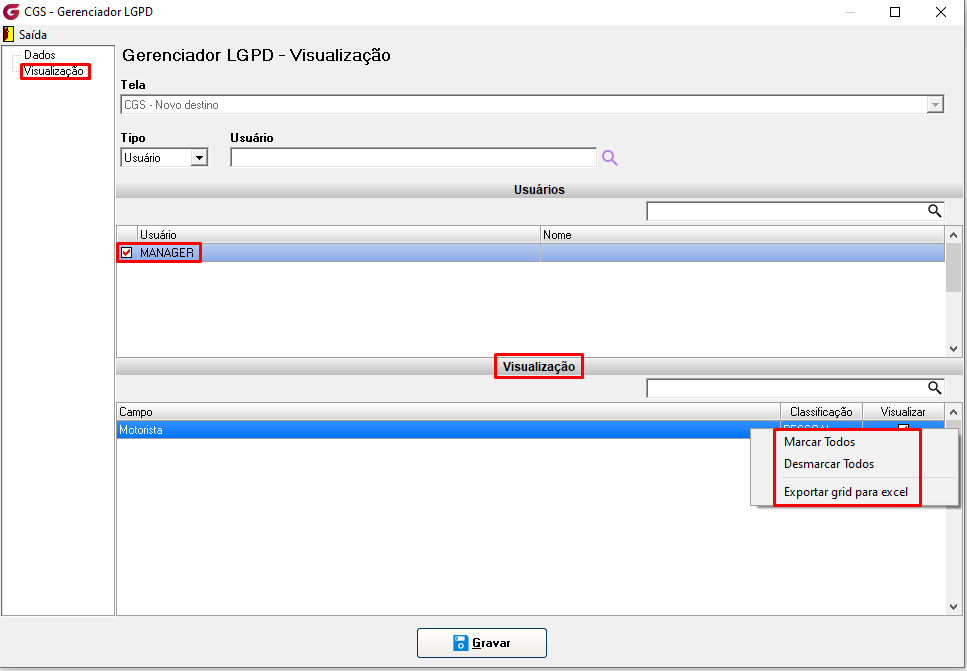Choose Desmarcar Todos in context menu
Viewport: 967px width, 671px height.
(829, 464)
